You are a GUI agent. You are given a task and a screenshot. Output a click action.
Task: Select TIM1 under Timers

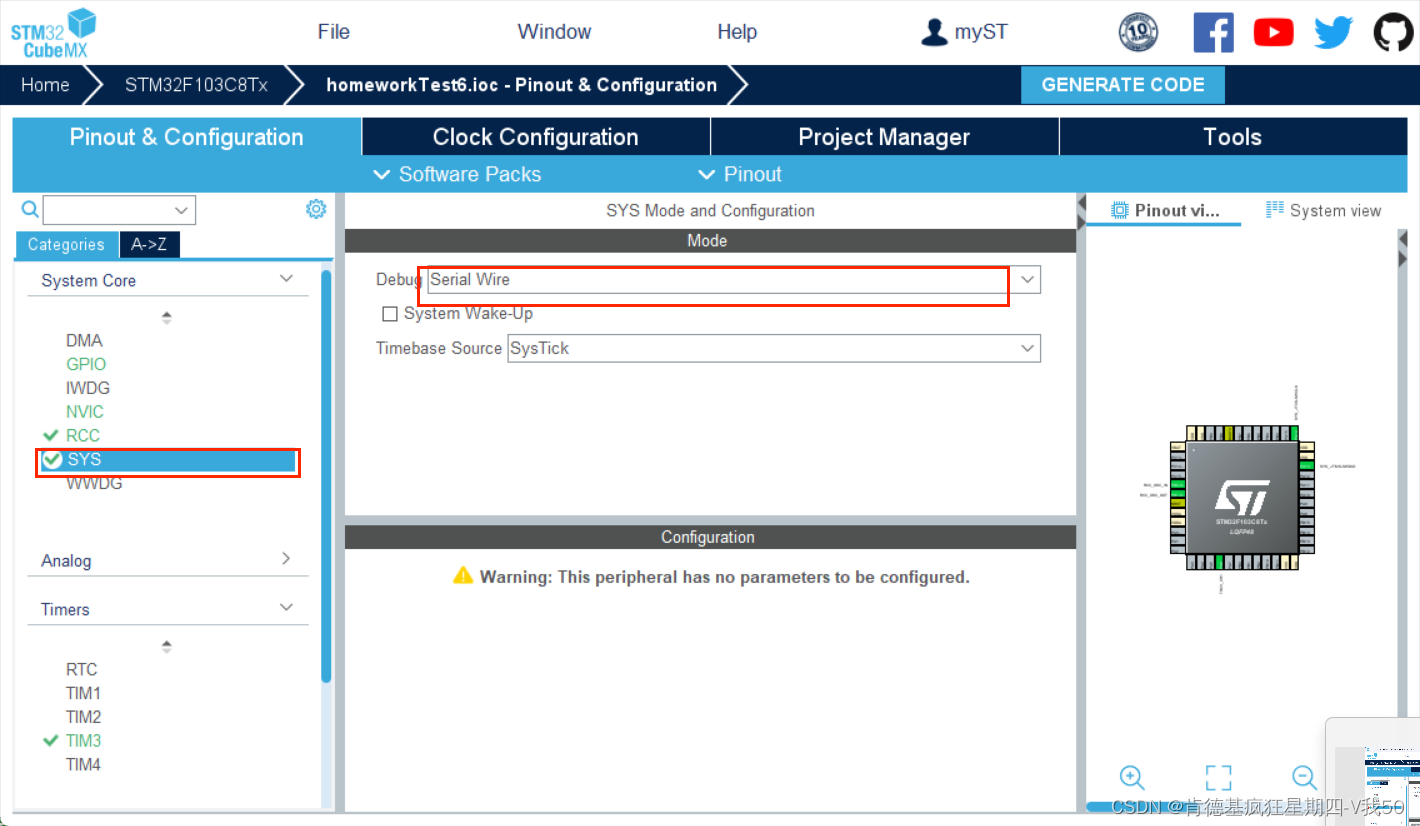tap(83, 694)
